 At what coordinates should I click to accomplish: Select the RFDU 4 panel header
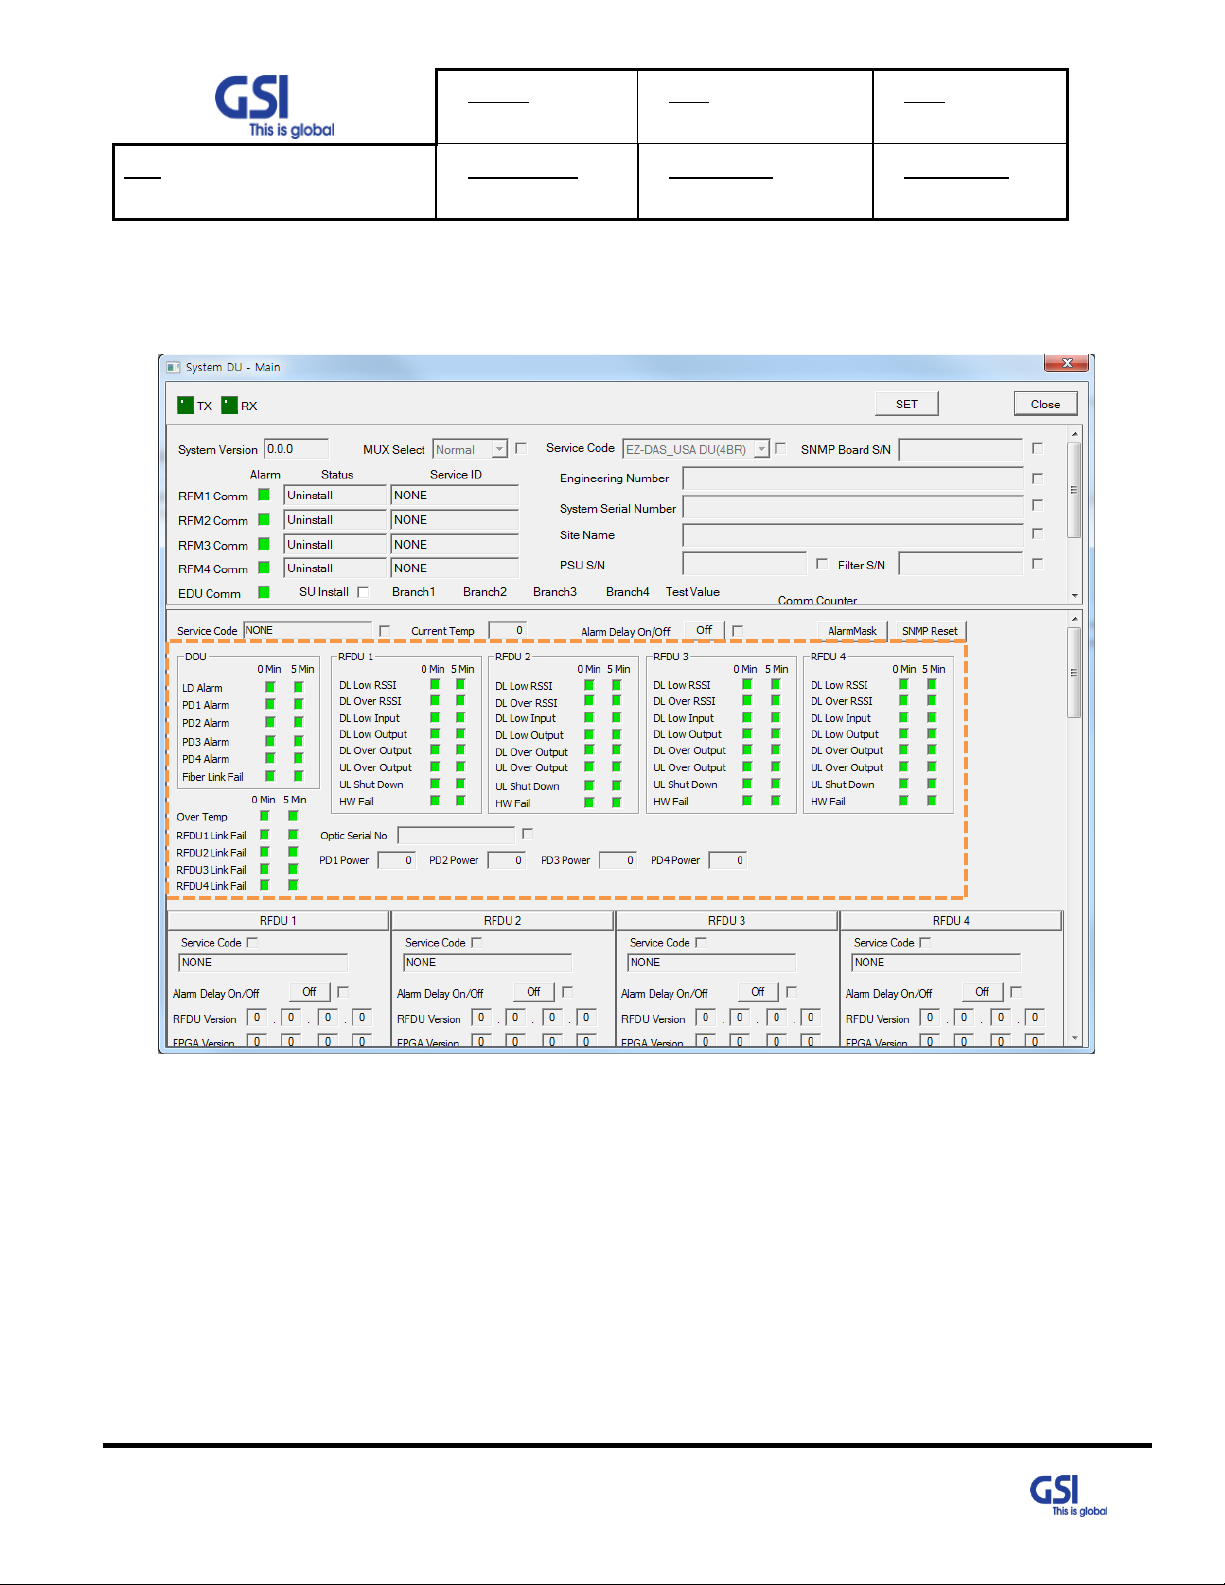951,921
